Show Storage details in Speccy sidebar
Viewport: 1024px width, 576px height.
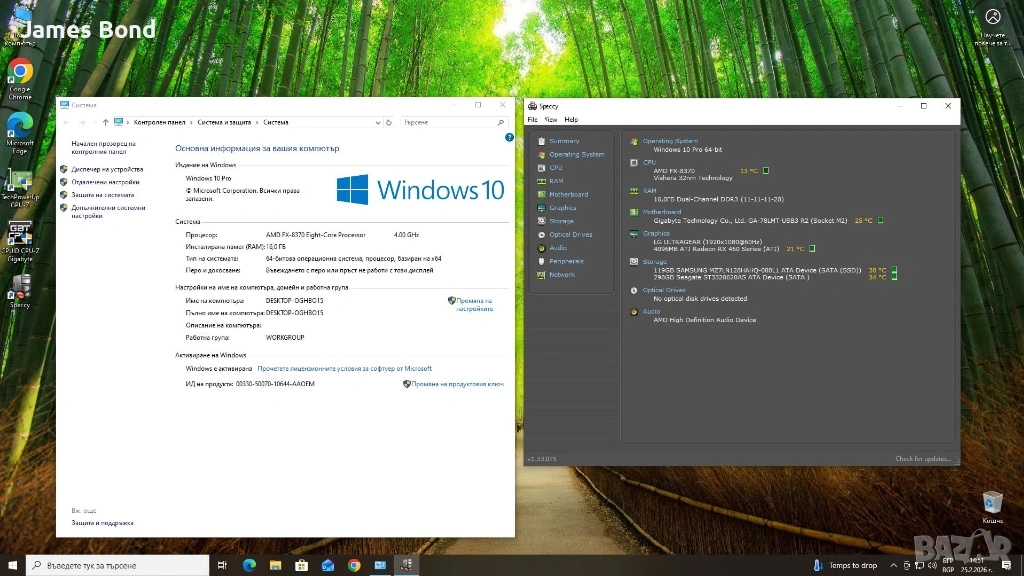[561, 221]
